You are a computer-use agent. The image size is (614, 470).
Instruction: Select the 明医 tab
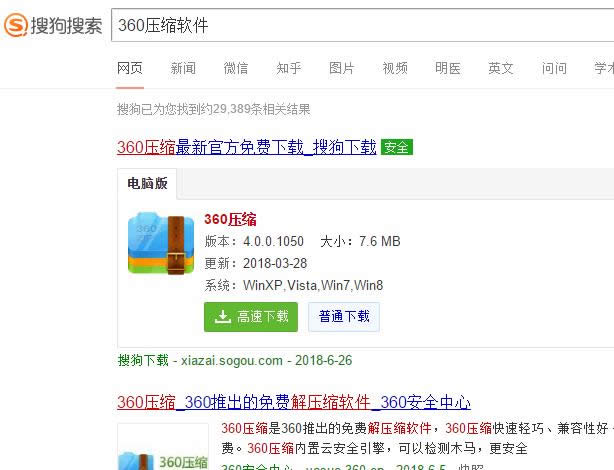click(x=448, y=68)
